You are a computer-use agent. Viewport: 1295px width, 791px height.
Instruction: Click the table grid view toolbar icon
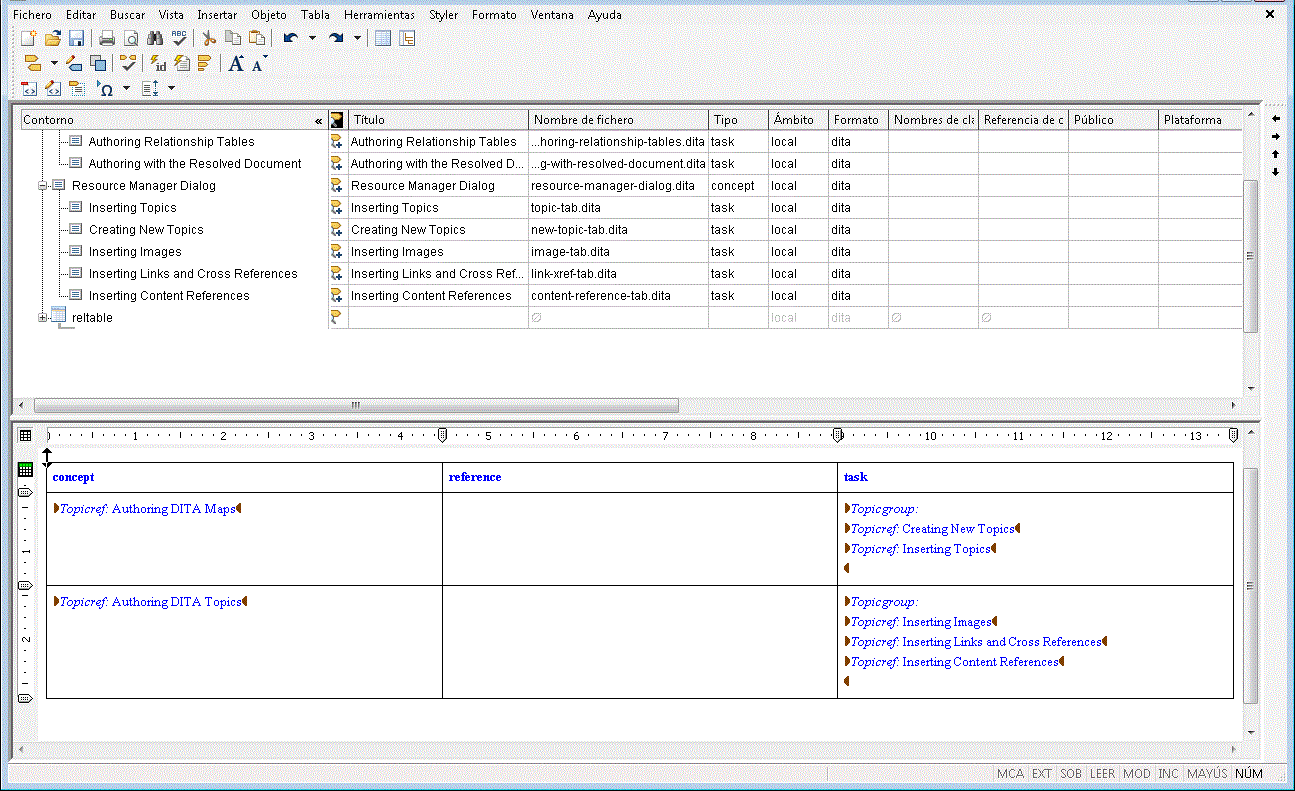(x=383, y=38)
